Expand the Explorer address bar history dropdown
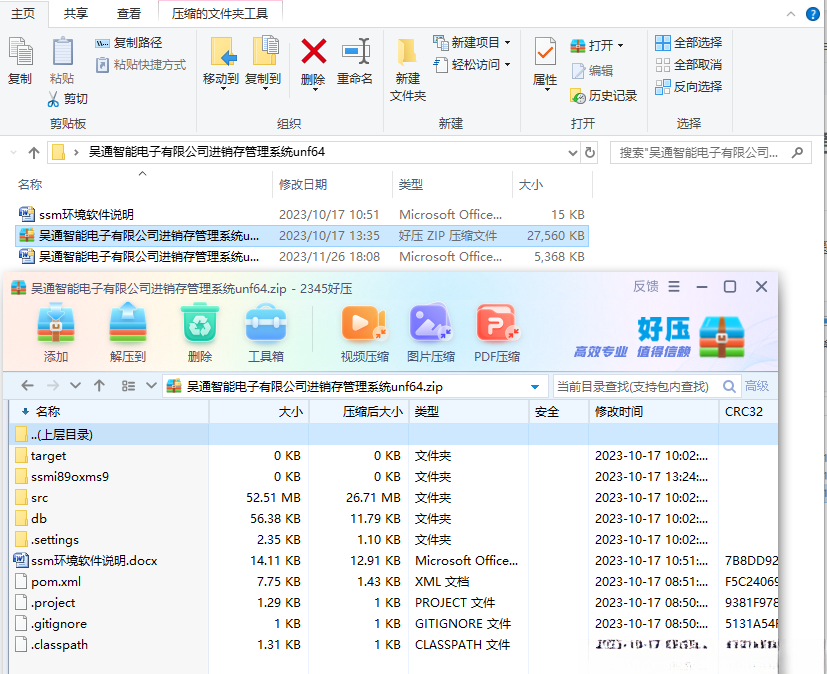The width and height of the screenshot is (827, 674). [573, 153]
